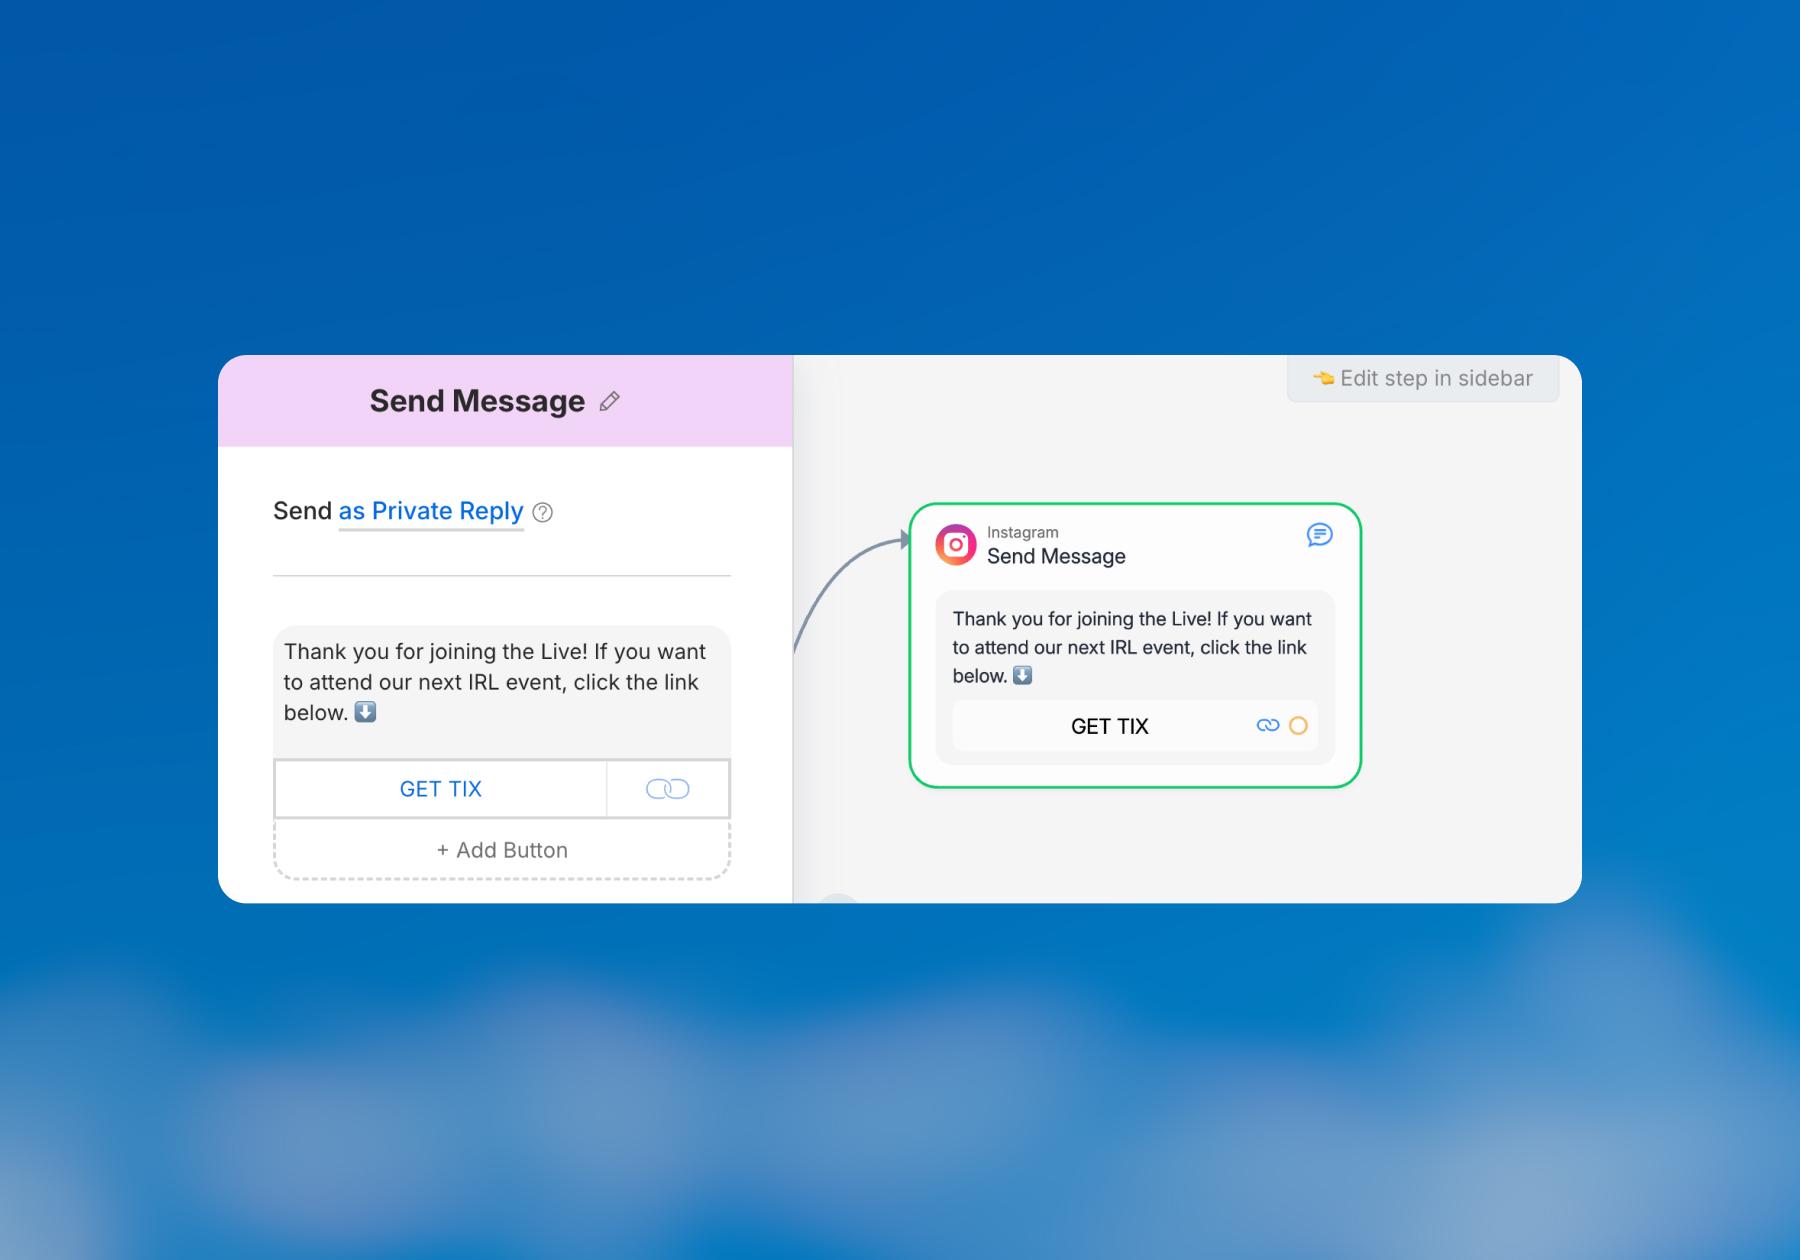The height and width of the screenshot is (1260, 1800).
Task: Click the blue link icon in node's GET TIX row
Action: [x=1268, y=726]
